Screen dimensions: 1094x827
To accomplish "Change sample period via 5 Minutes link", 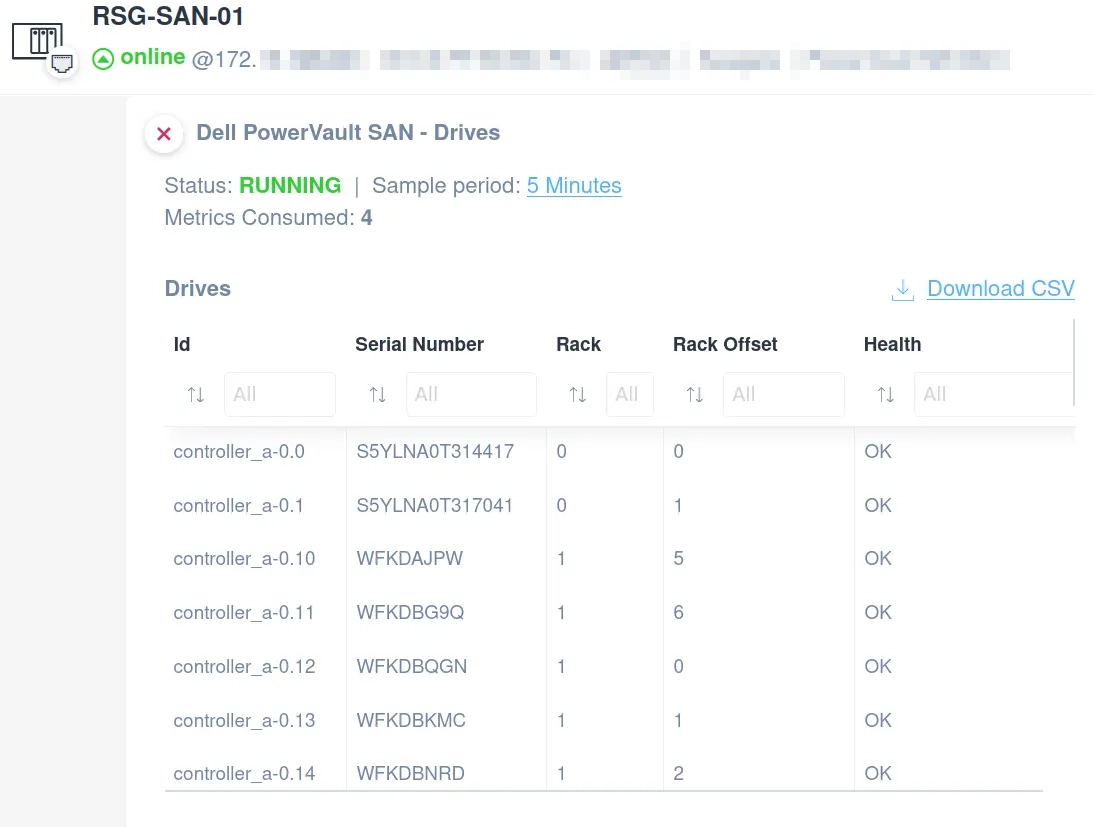I will 574,185.
